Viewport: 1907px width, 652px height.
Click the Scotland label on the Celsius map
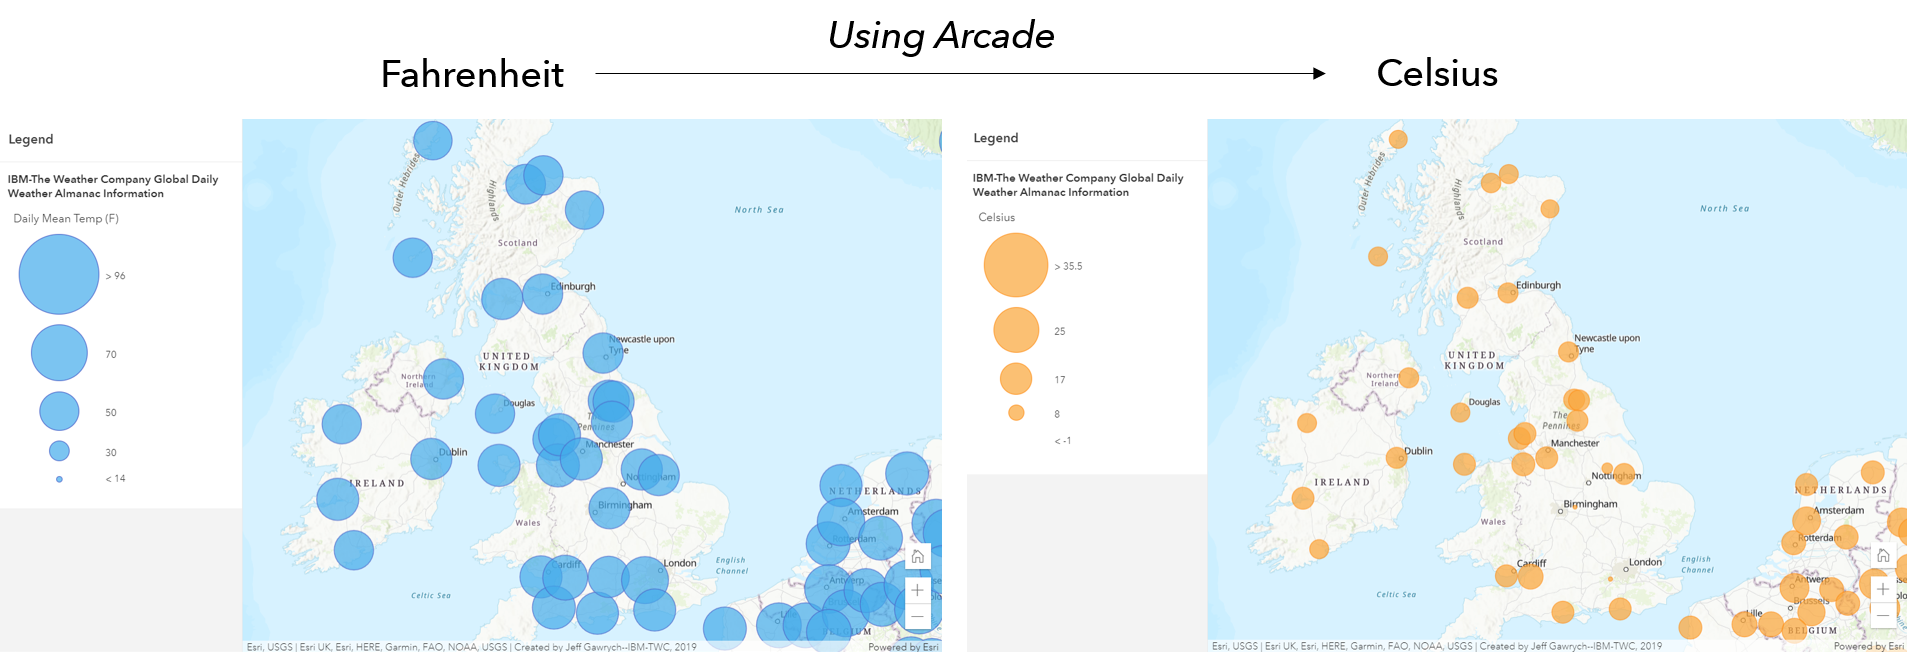[x=1483, y=242]
